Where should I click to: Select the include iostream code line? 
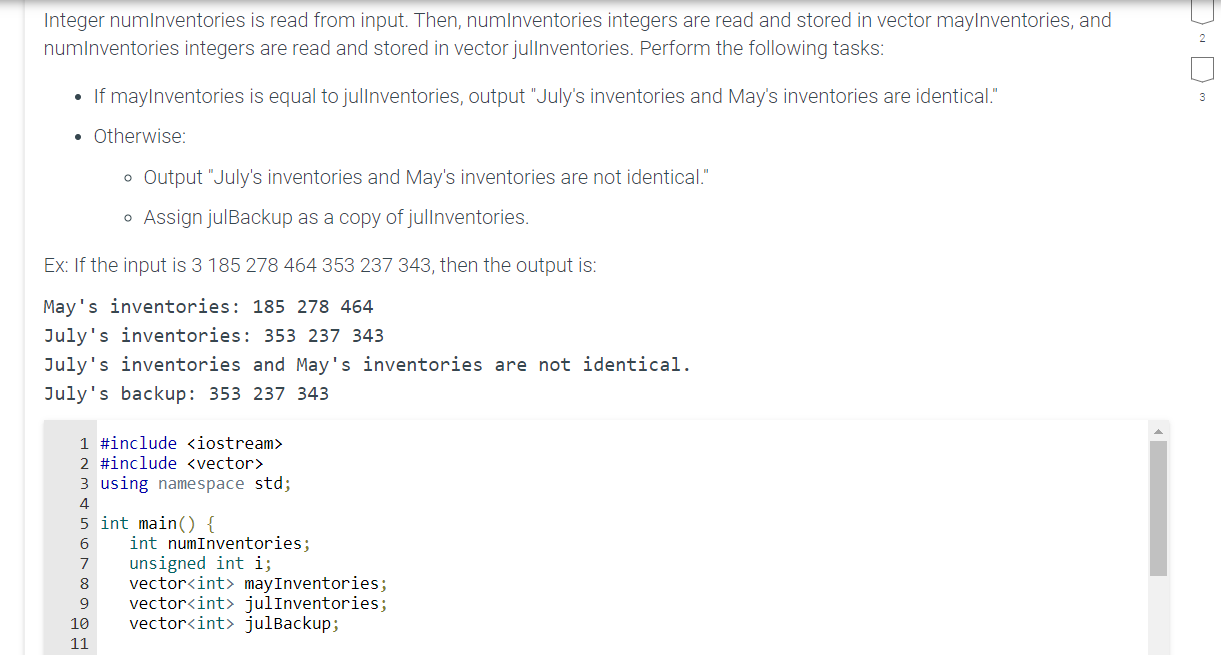click(x=190, y=443)
